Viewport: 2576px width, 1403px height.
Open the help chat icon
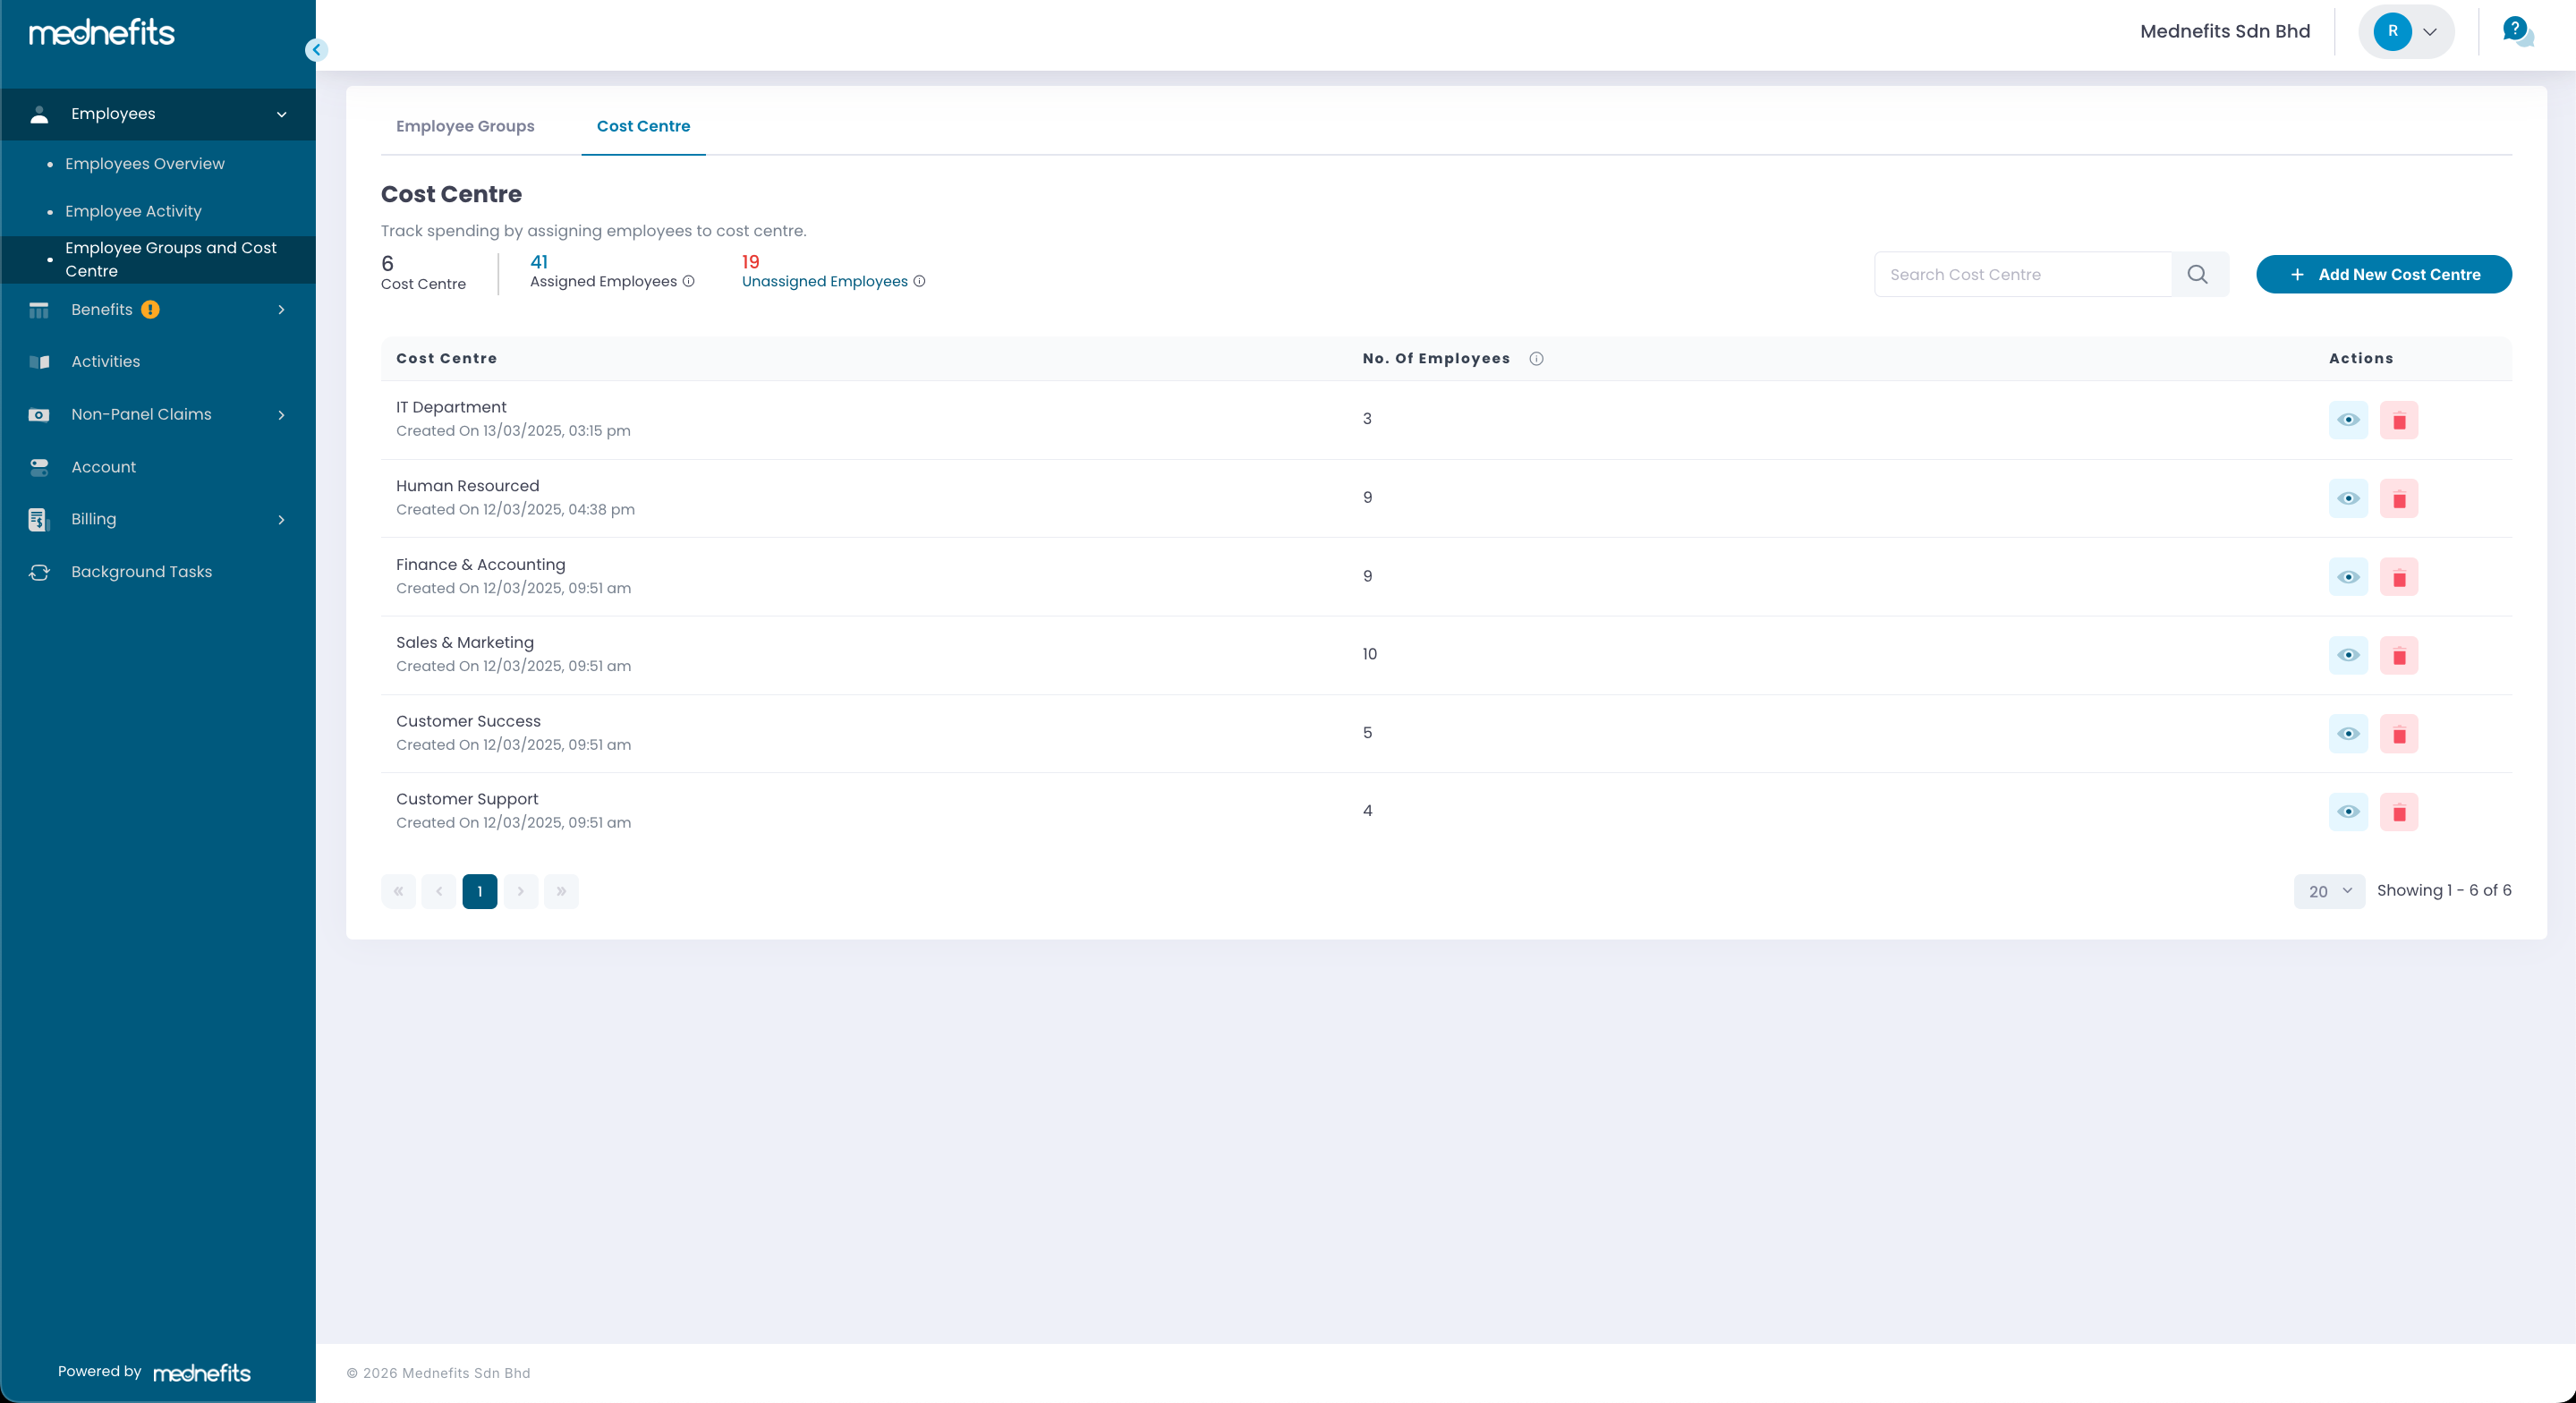pos(2516,31)
